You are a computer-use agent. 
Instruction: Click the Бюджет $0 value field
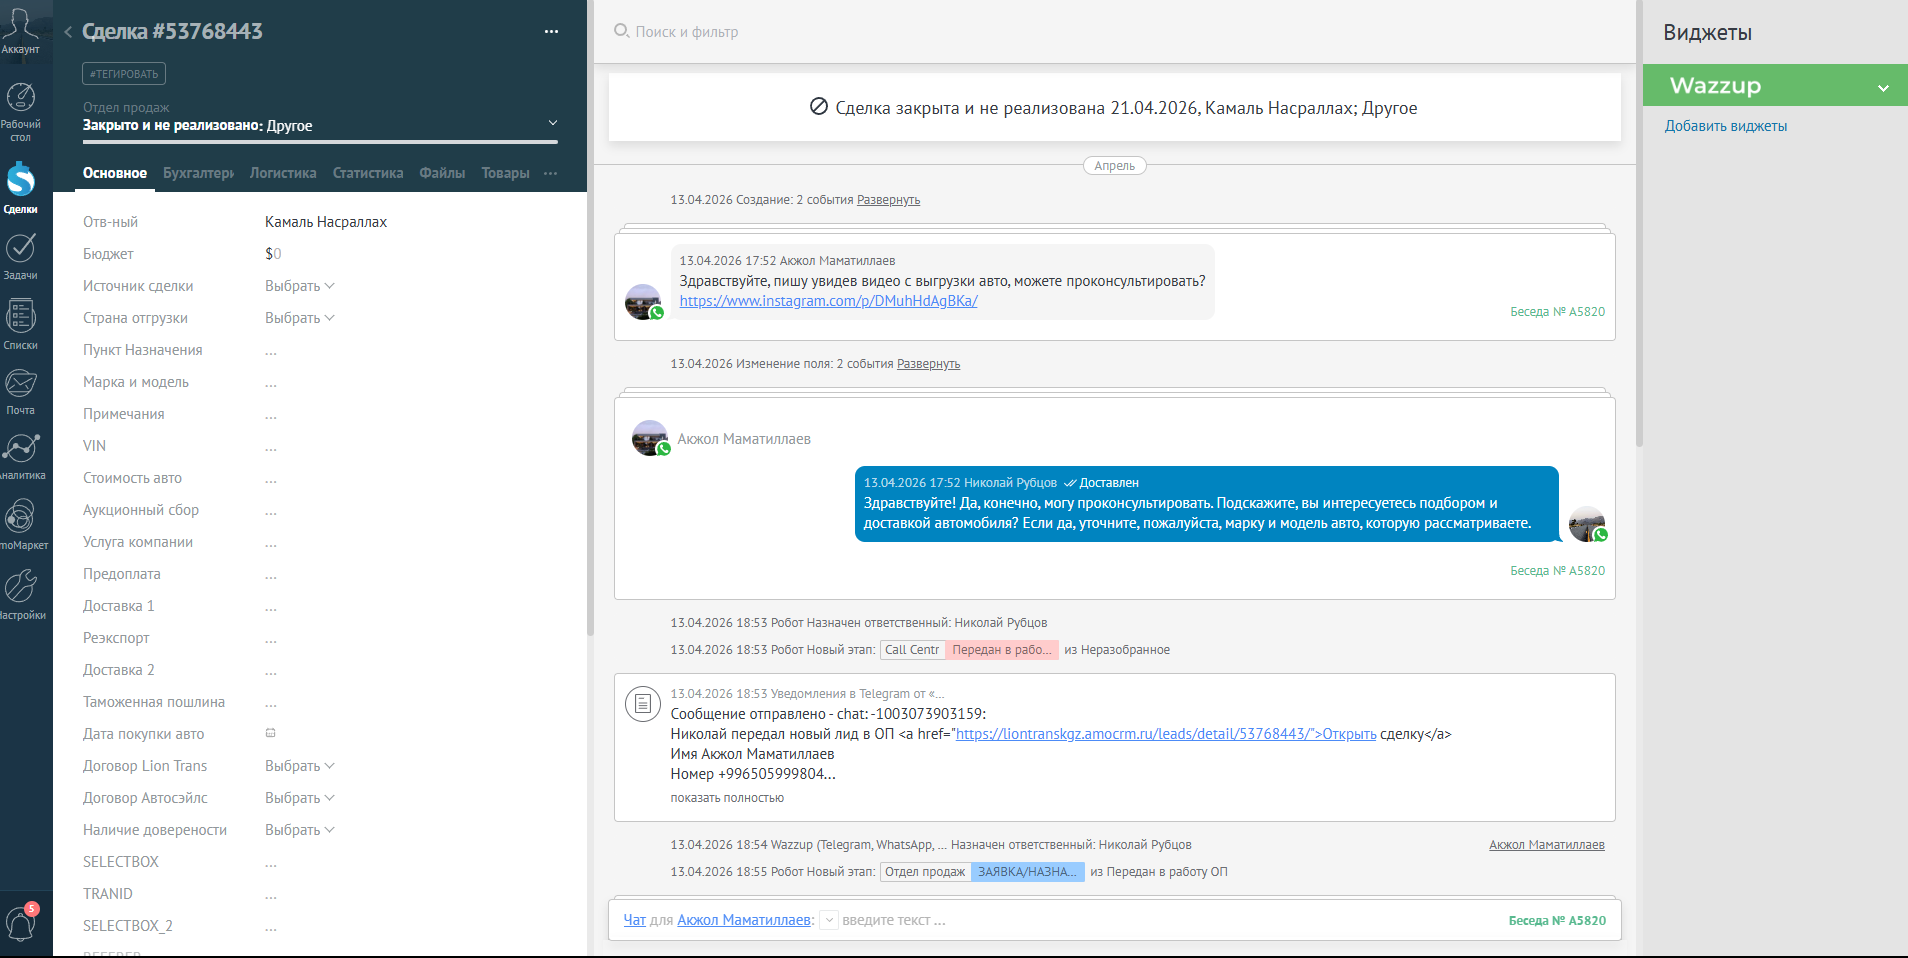(273, 254)
